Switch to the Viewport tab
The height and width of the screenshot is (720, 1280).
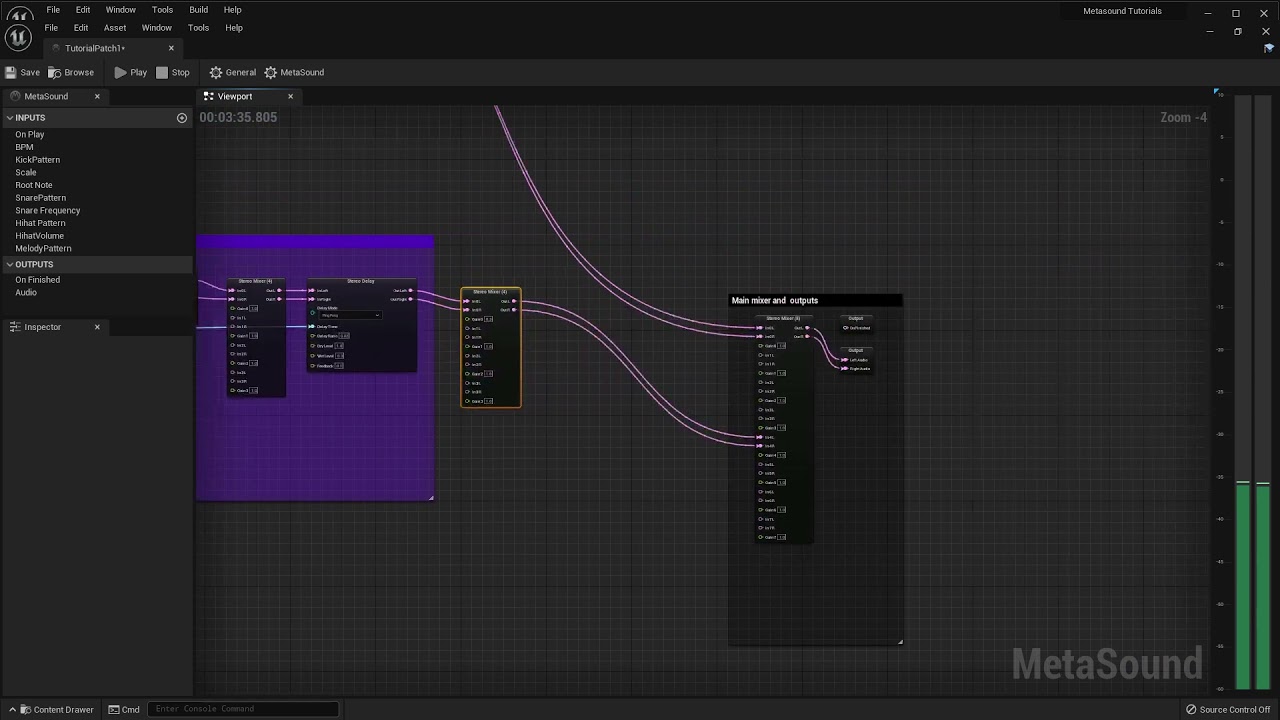pyautogui.click(x=235, y=96)
